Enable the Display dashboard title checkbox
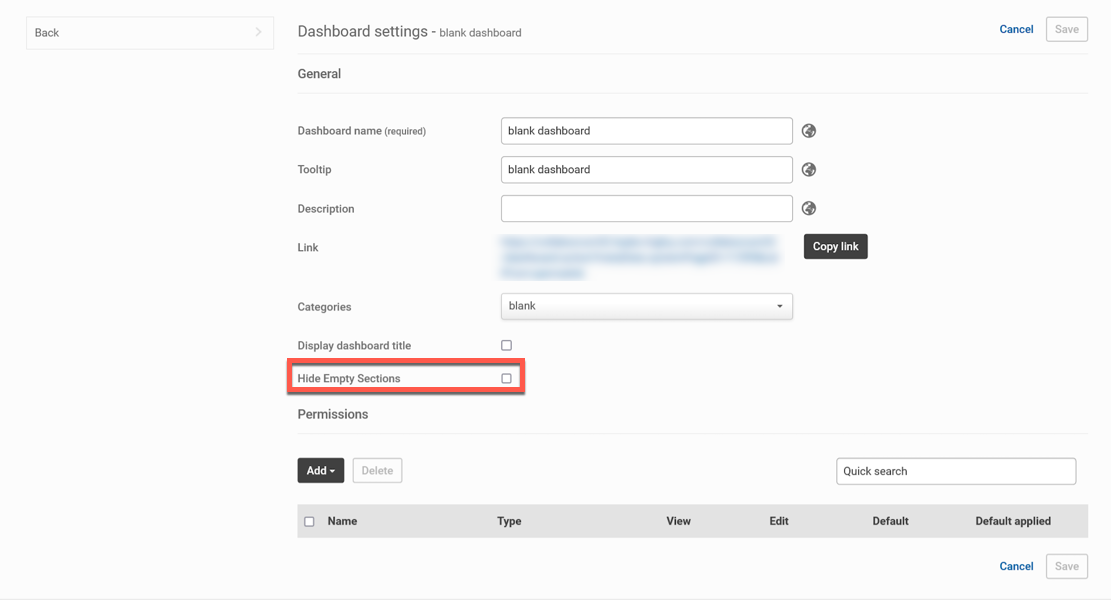Image resolution: width=1111 pixels, height=600 pixels. coord(506,346)
